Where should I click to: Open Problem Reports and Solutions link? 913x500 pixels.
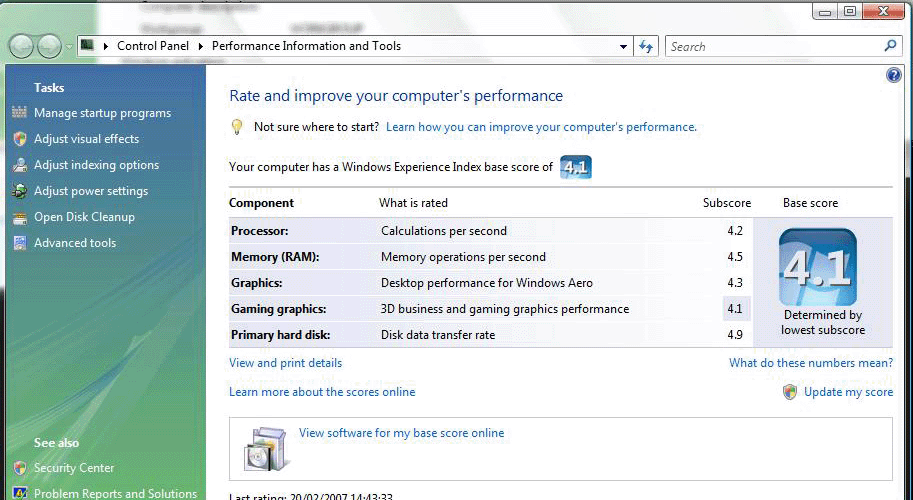pyautogui.click(x=115, y=493)
